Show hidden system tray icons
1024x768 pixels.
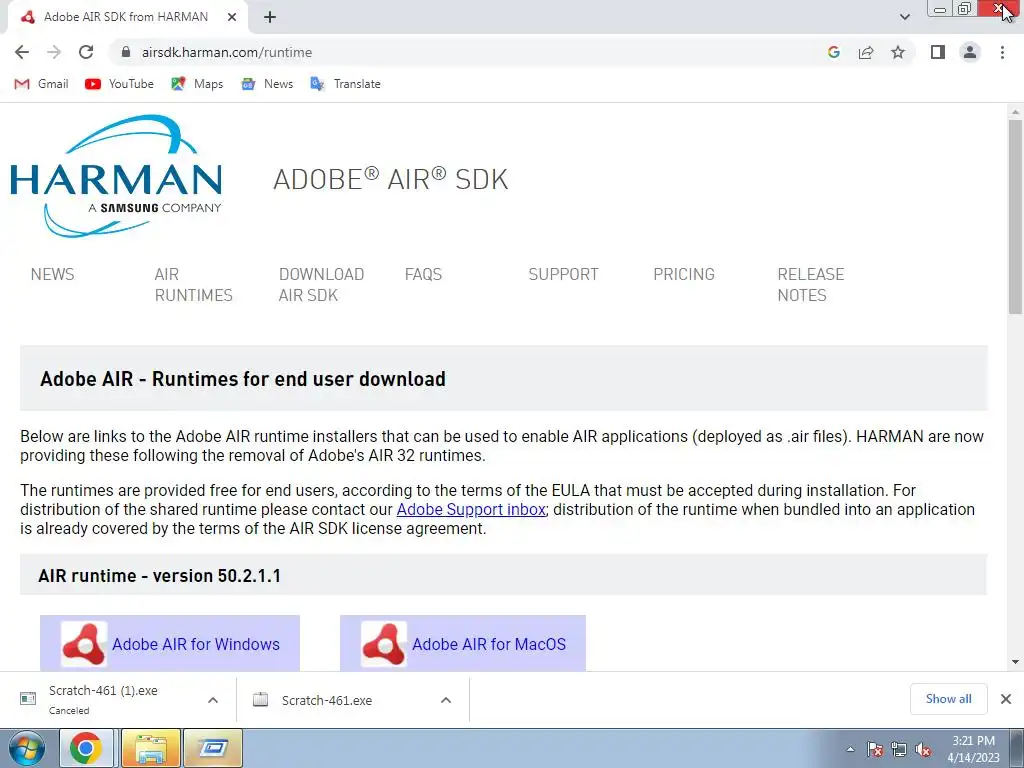pos(850,749)
